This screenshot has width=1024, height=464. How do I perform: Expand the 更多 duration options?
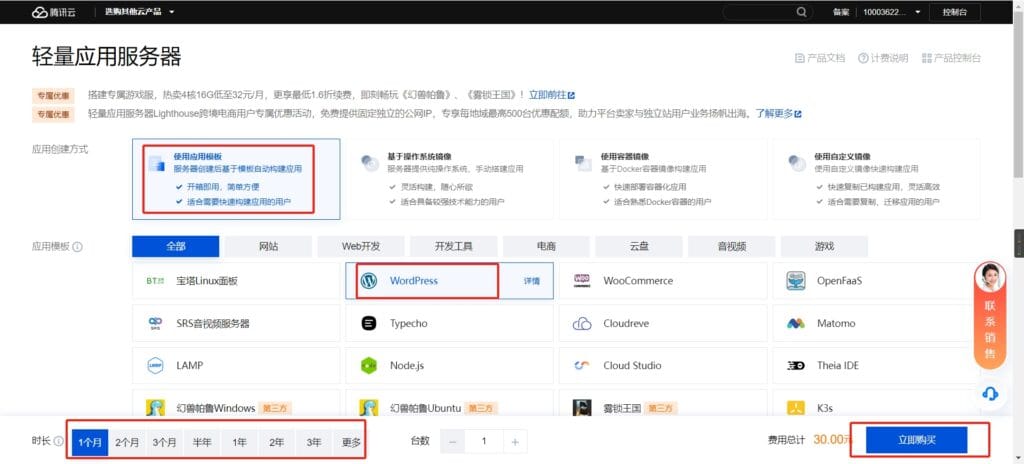[x=351, y=442]
